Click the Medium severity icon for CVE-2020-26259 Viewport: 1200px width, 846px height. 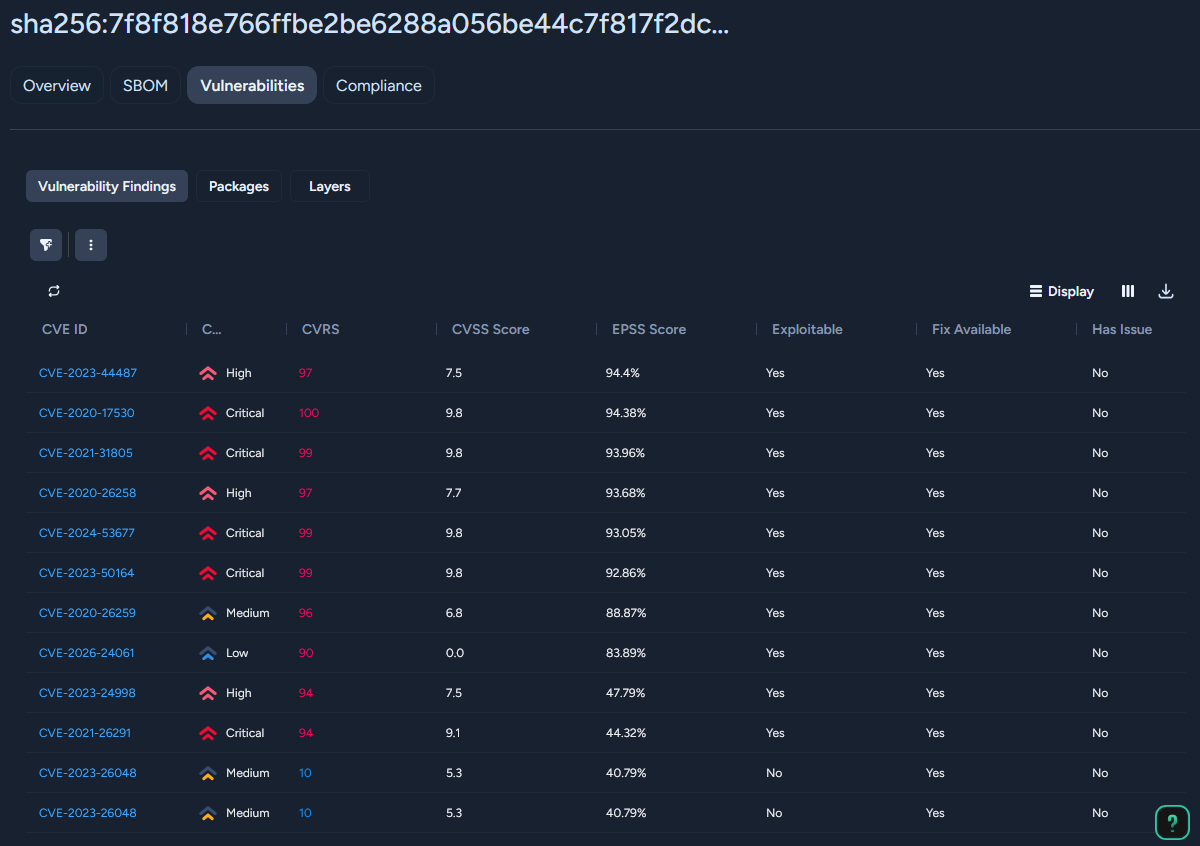tap(208, 613)
